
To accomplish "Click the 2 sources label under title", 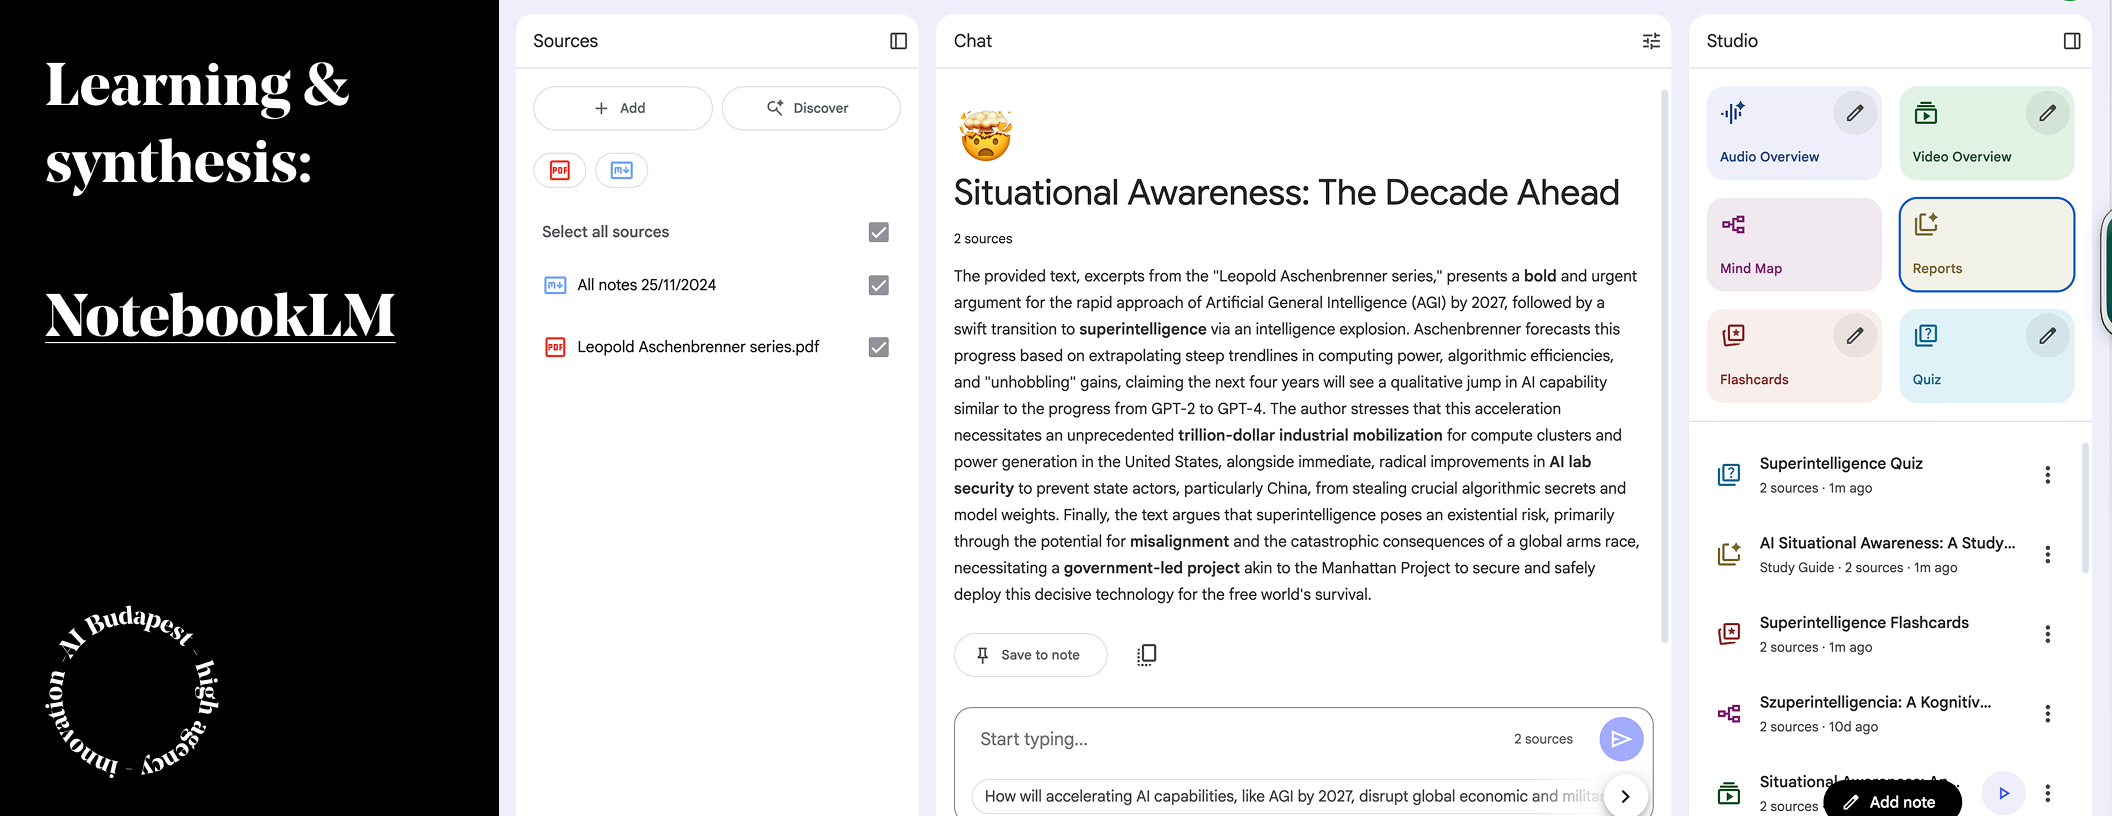I will [983, 239].
